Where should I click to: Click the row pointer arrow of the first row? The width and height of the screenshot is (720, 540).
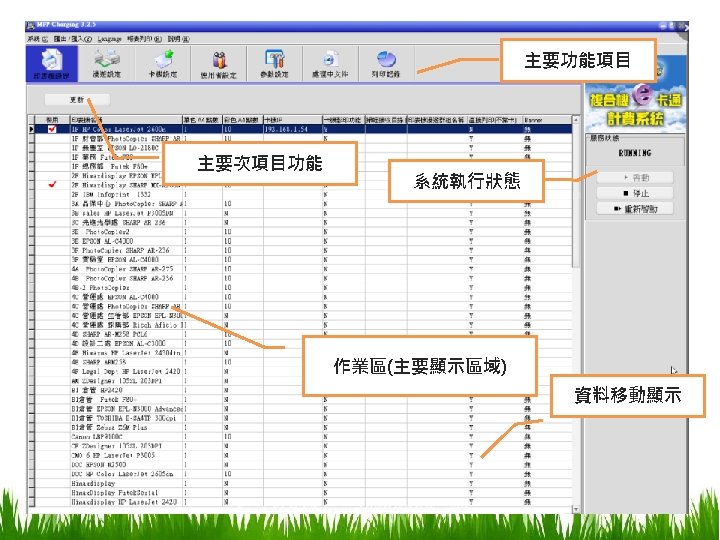click(31, 129)
